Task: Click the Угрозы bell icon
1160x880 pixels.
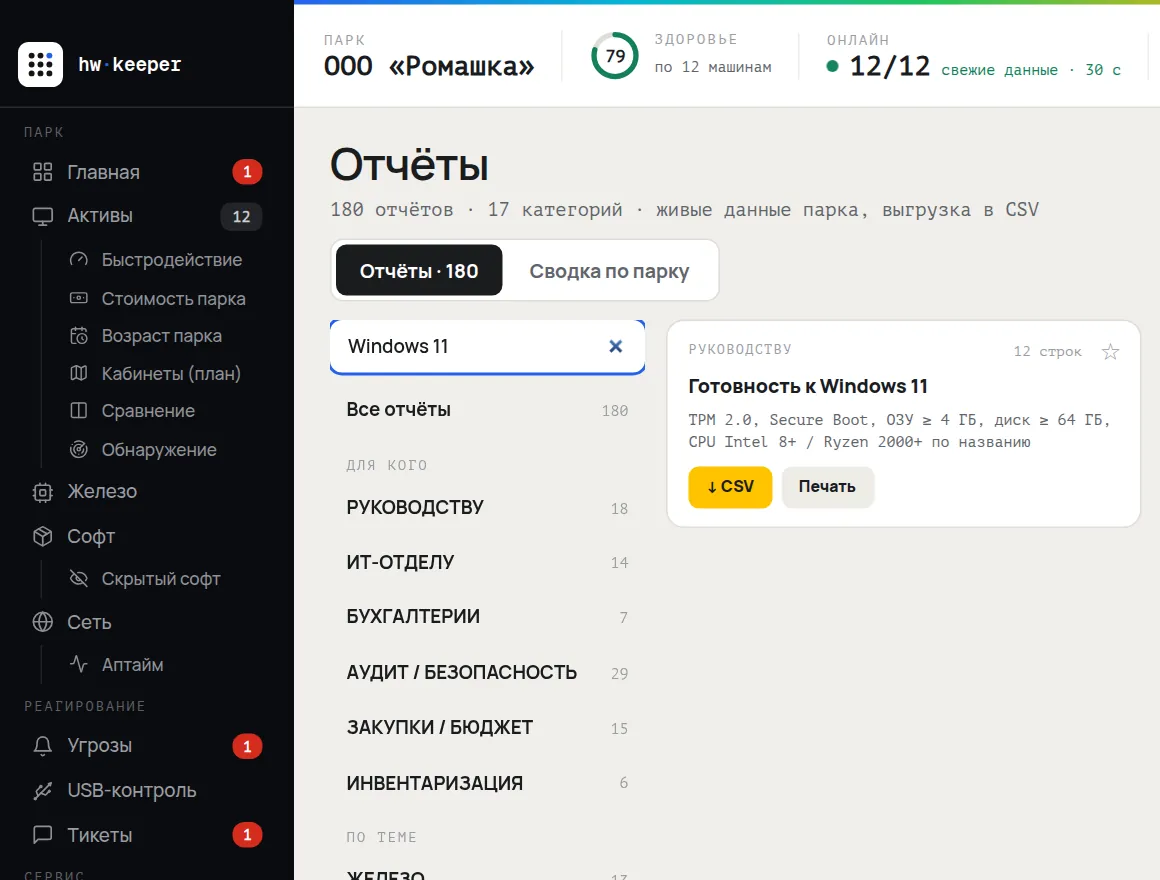Action: pyautogui.click(x=43, y=745)
